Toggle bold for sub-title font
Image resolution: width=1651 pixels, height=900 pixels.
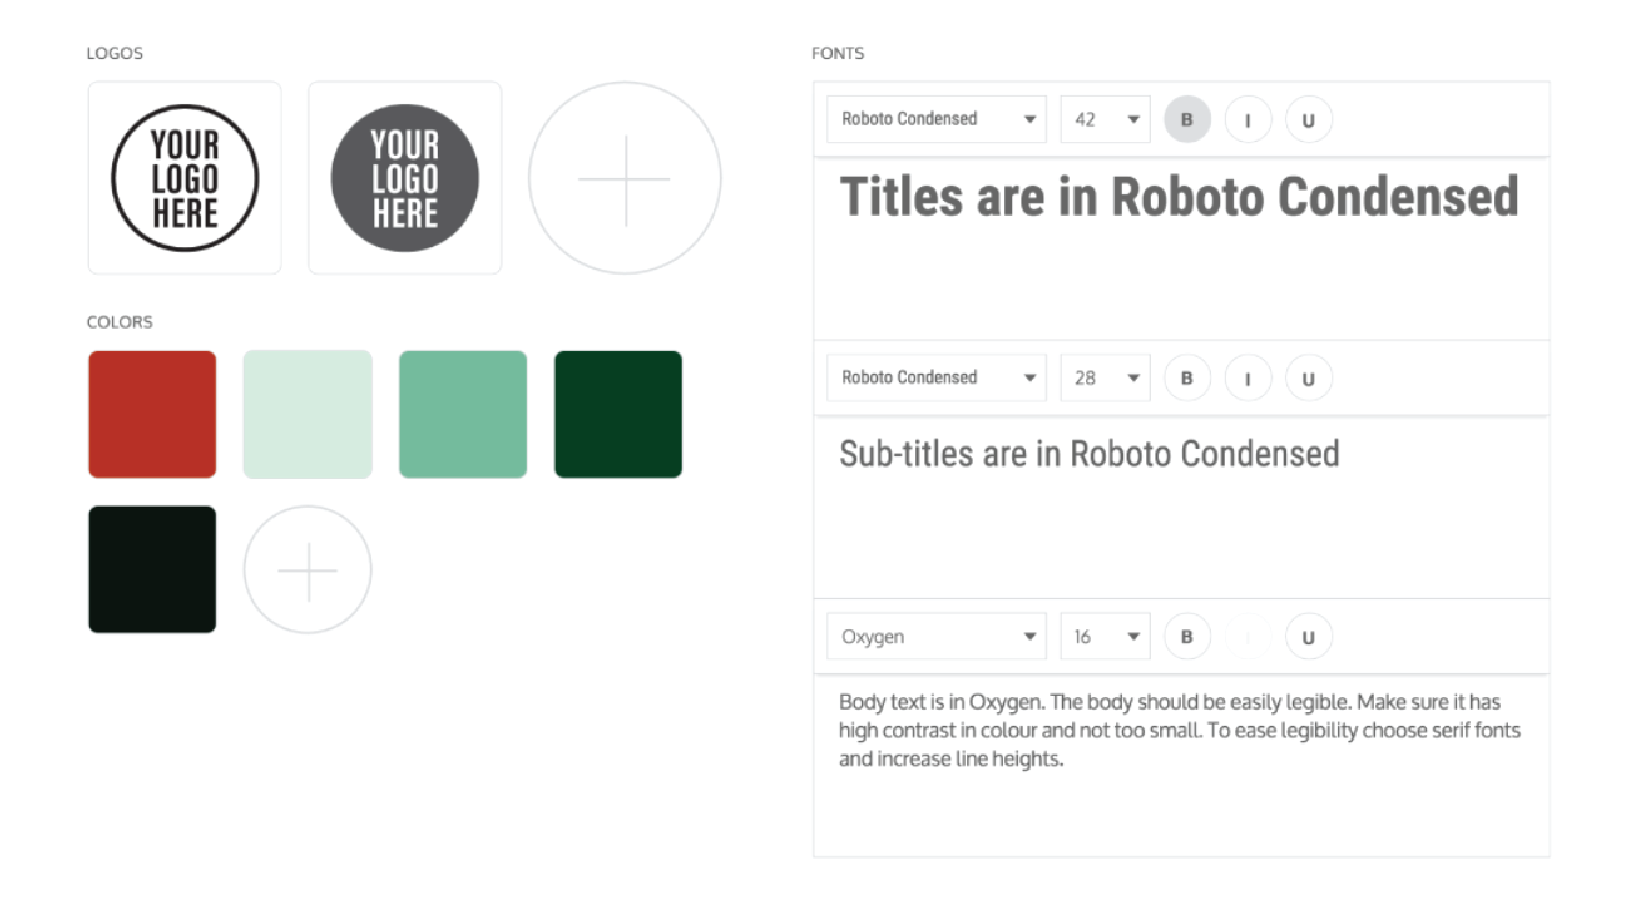tap(1187, 378)
